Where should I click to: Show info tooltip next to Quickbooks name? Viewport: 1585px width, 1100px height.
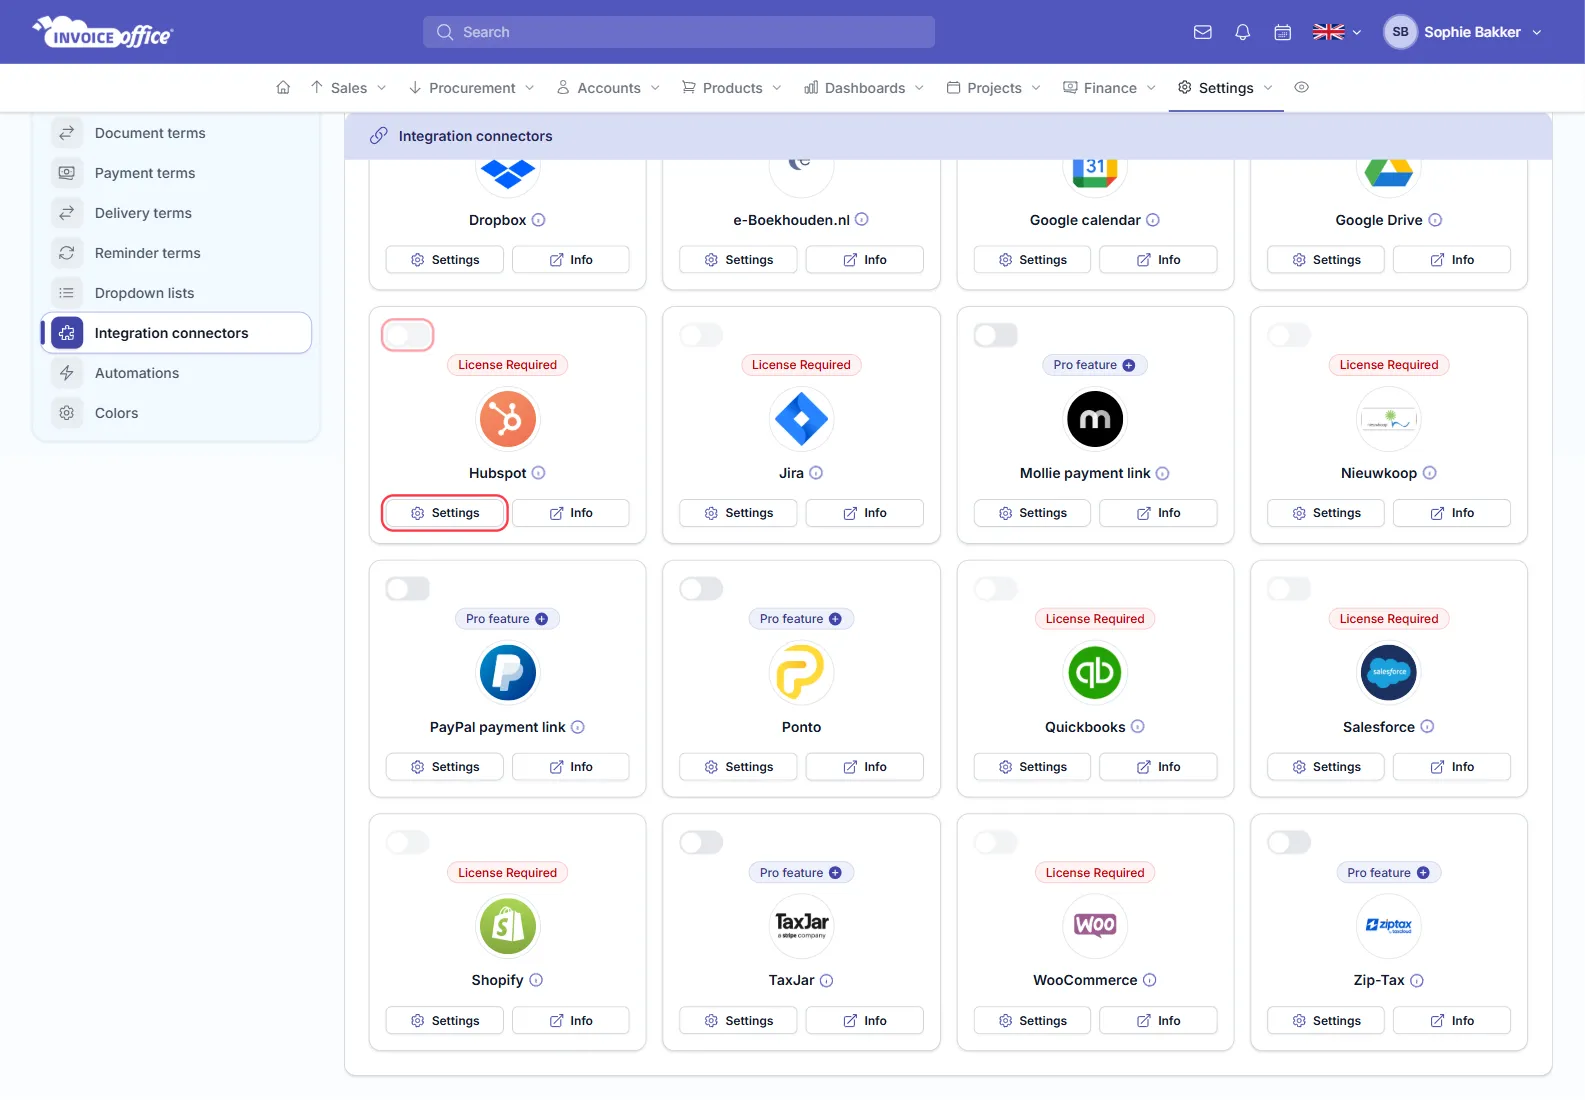(x=1138, y=727)
